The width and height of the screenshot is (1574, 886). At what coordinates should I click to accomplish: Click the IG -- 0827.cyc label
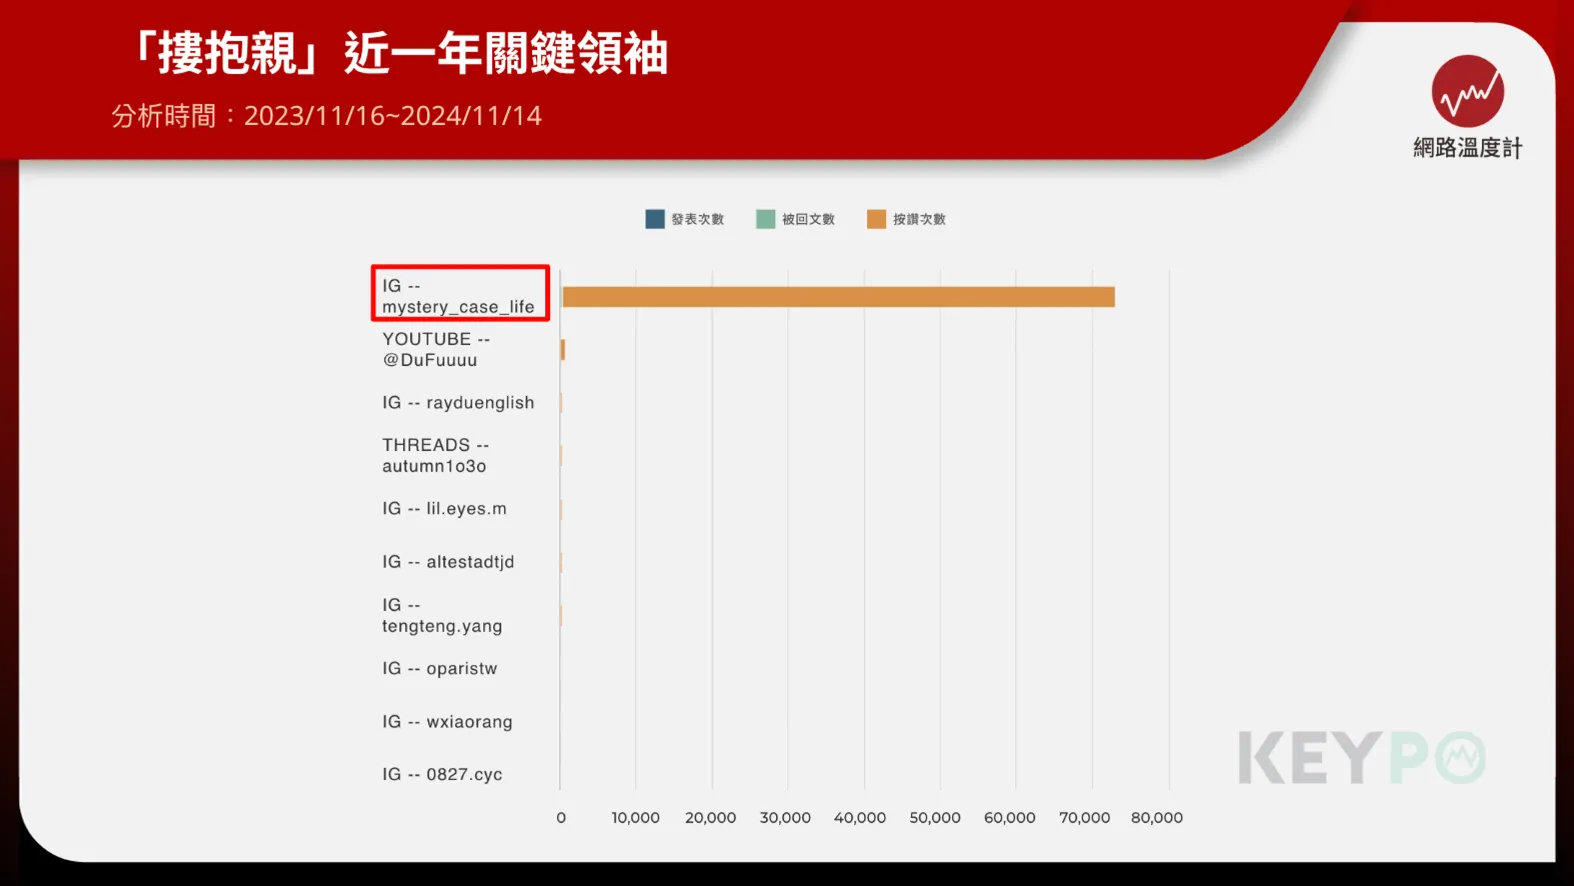coord(442,774)
